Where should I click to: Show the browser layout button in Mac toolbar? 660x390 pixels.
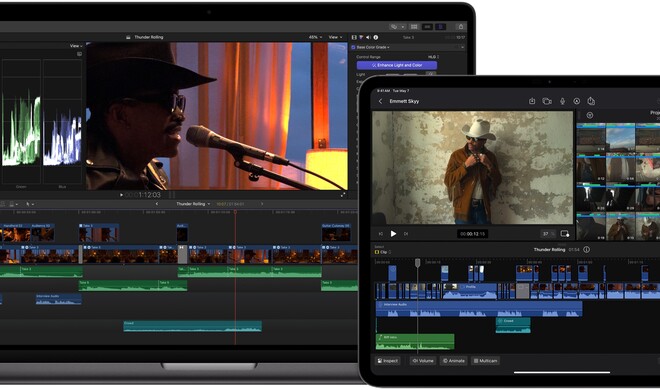[414, 27]
